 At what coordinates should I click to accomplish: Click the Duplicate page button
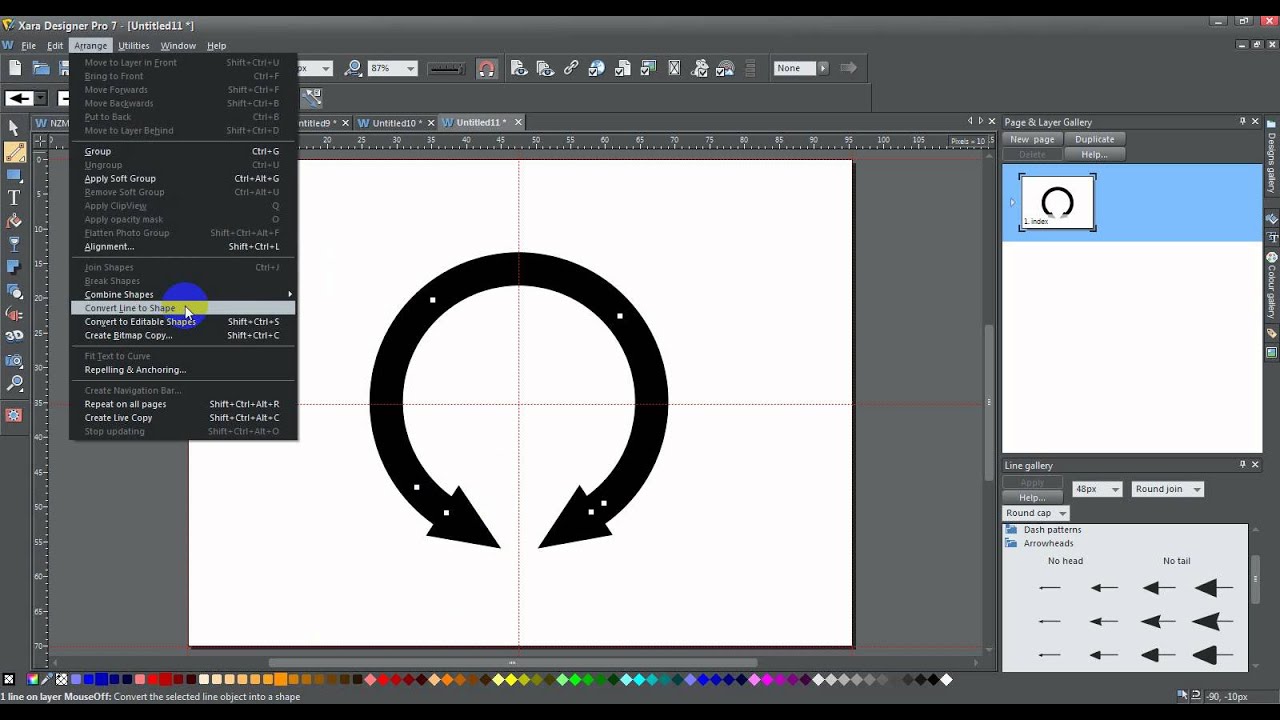(1094, 139)
